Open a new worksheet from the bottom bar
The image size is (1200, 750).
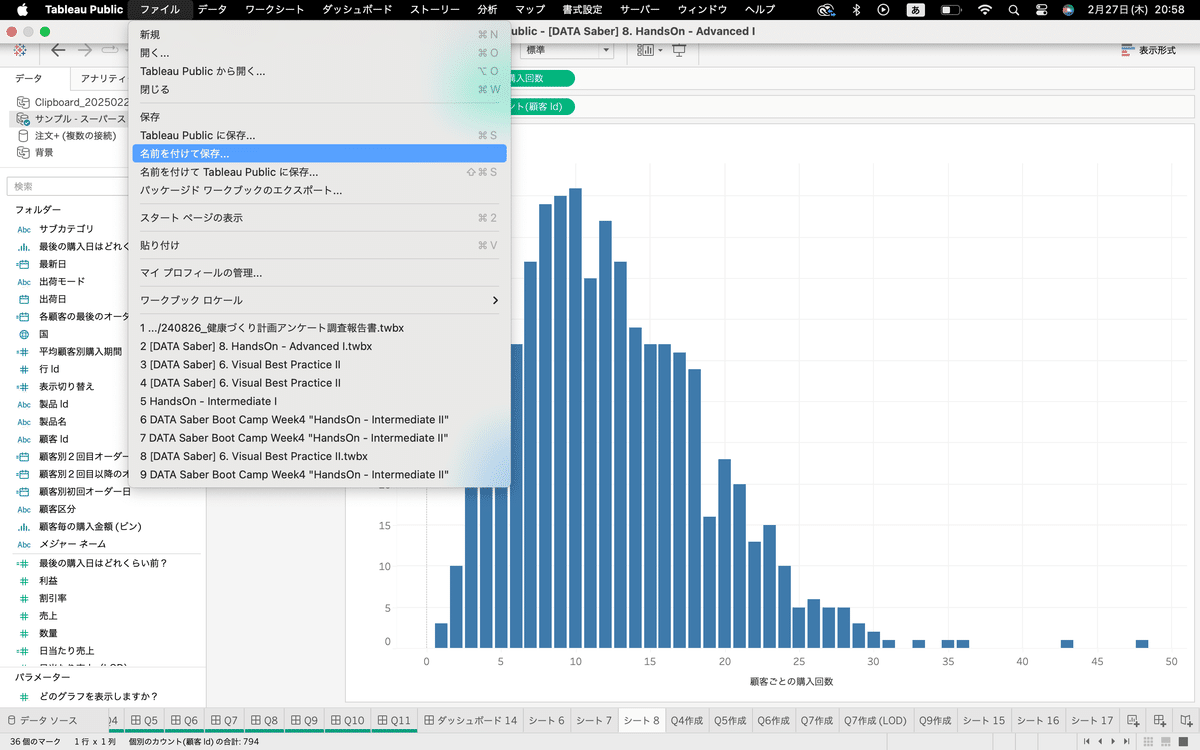(1133, 720)
